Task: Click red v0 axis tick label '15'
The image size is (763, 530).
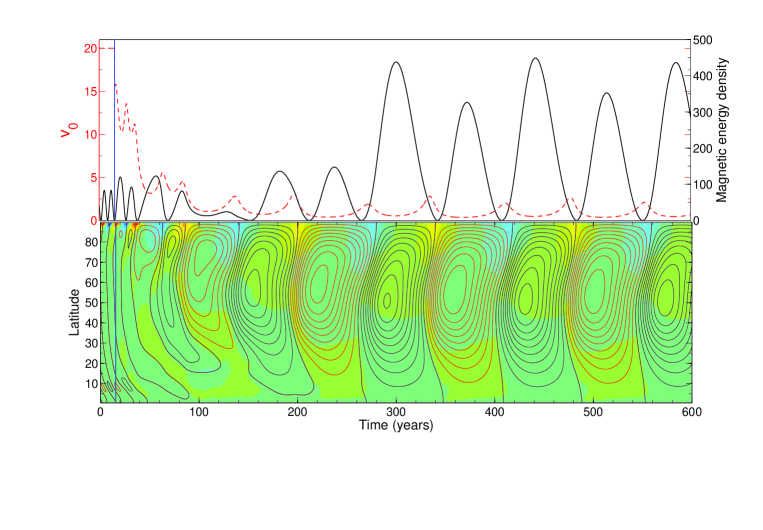Action: [x=91, y=91]
